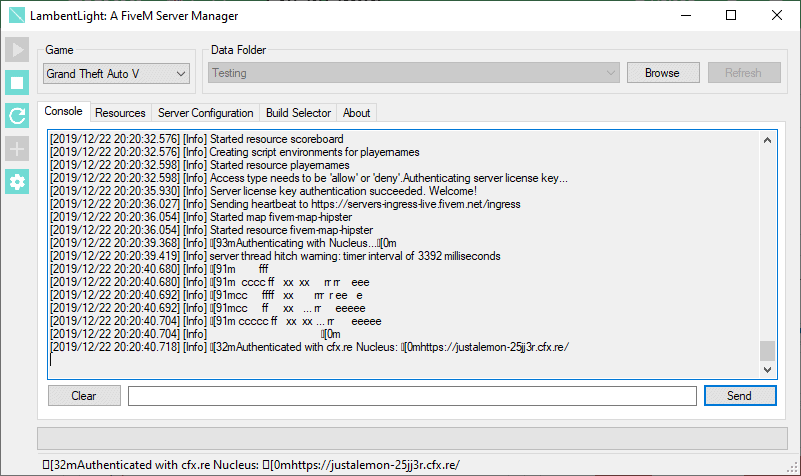Close the LambentLight window
The width and height of the screenshot is (801, 476).
[777, 15]
